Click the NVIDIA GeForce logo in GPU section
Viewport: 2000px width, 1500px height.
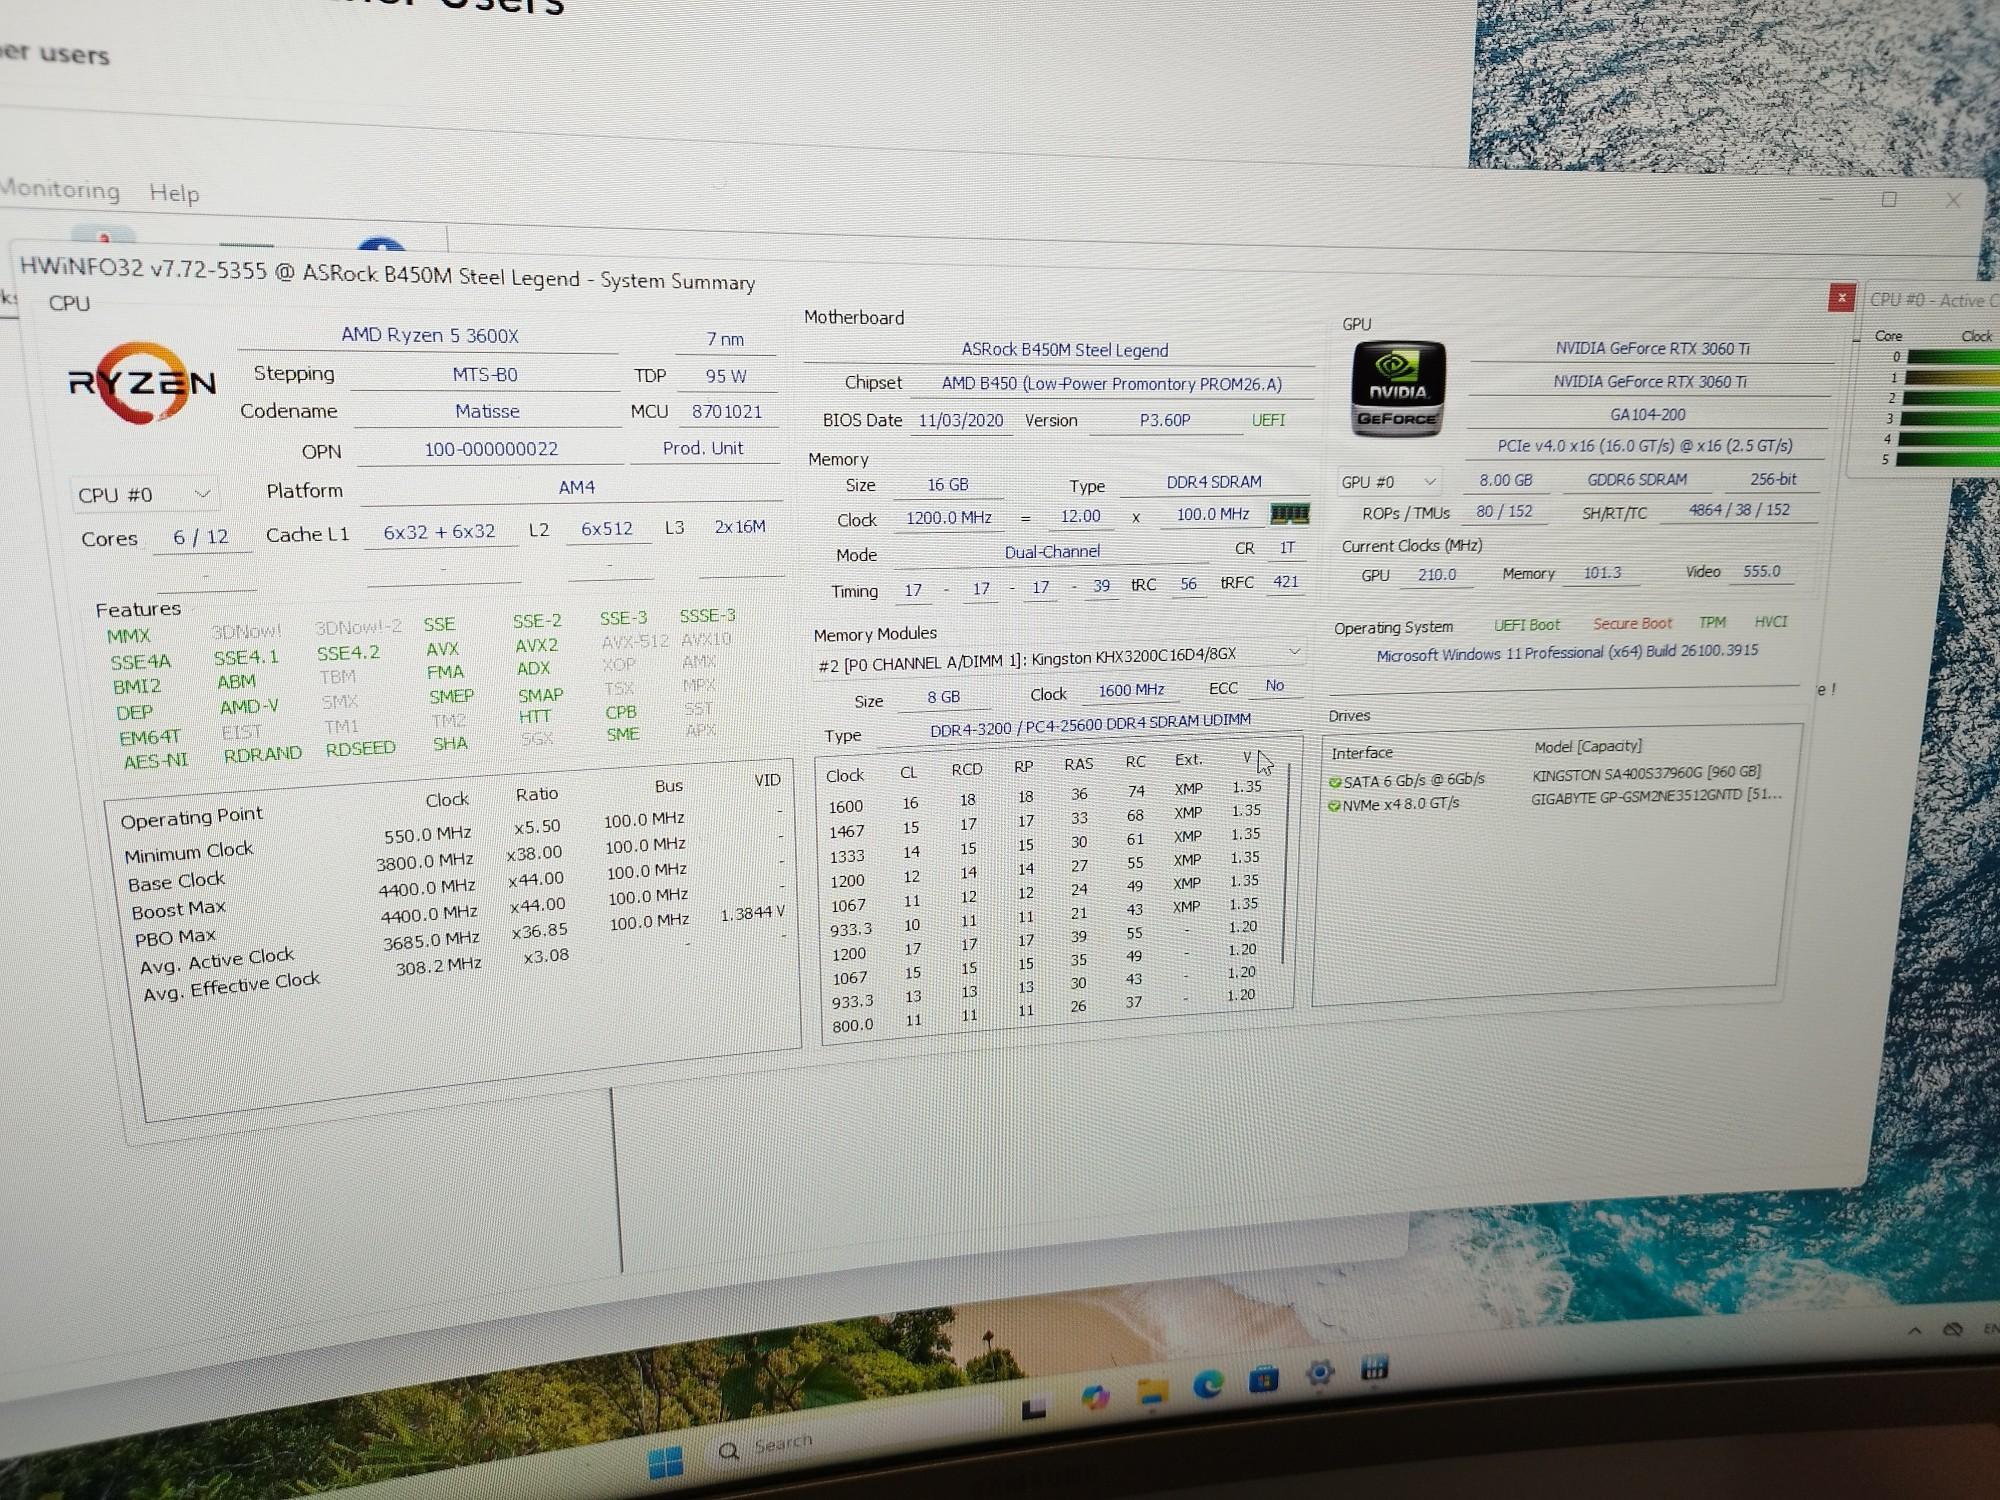click(x=1398, y=389)
